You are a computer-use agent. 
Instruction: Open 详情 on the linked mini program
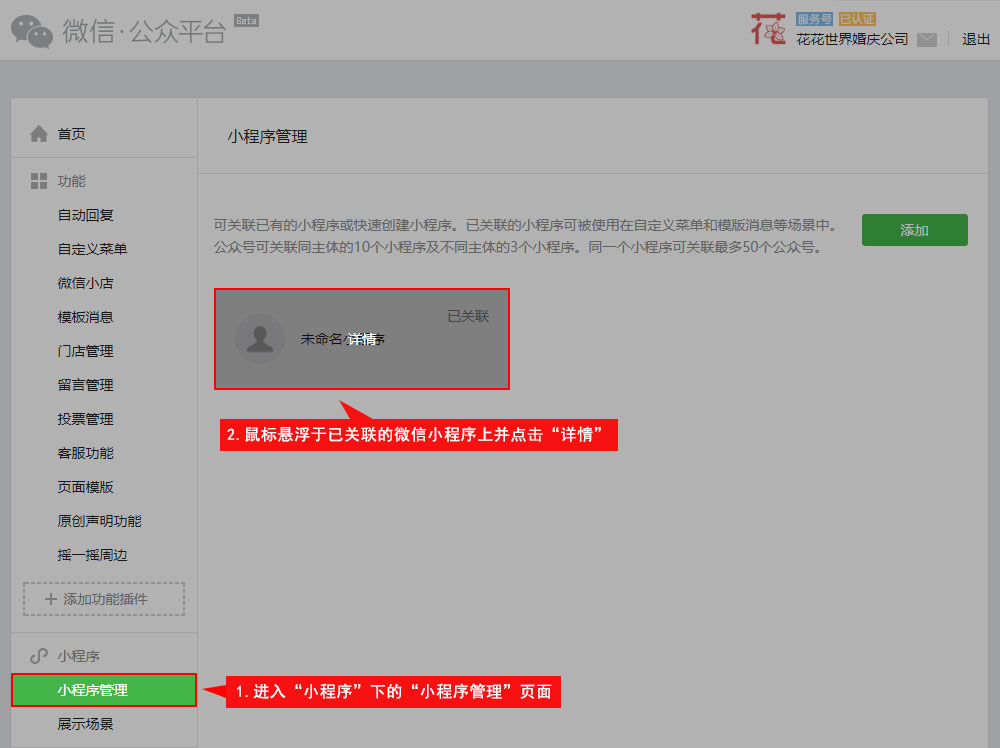click(362, 339)
